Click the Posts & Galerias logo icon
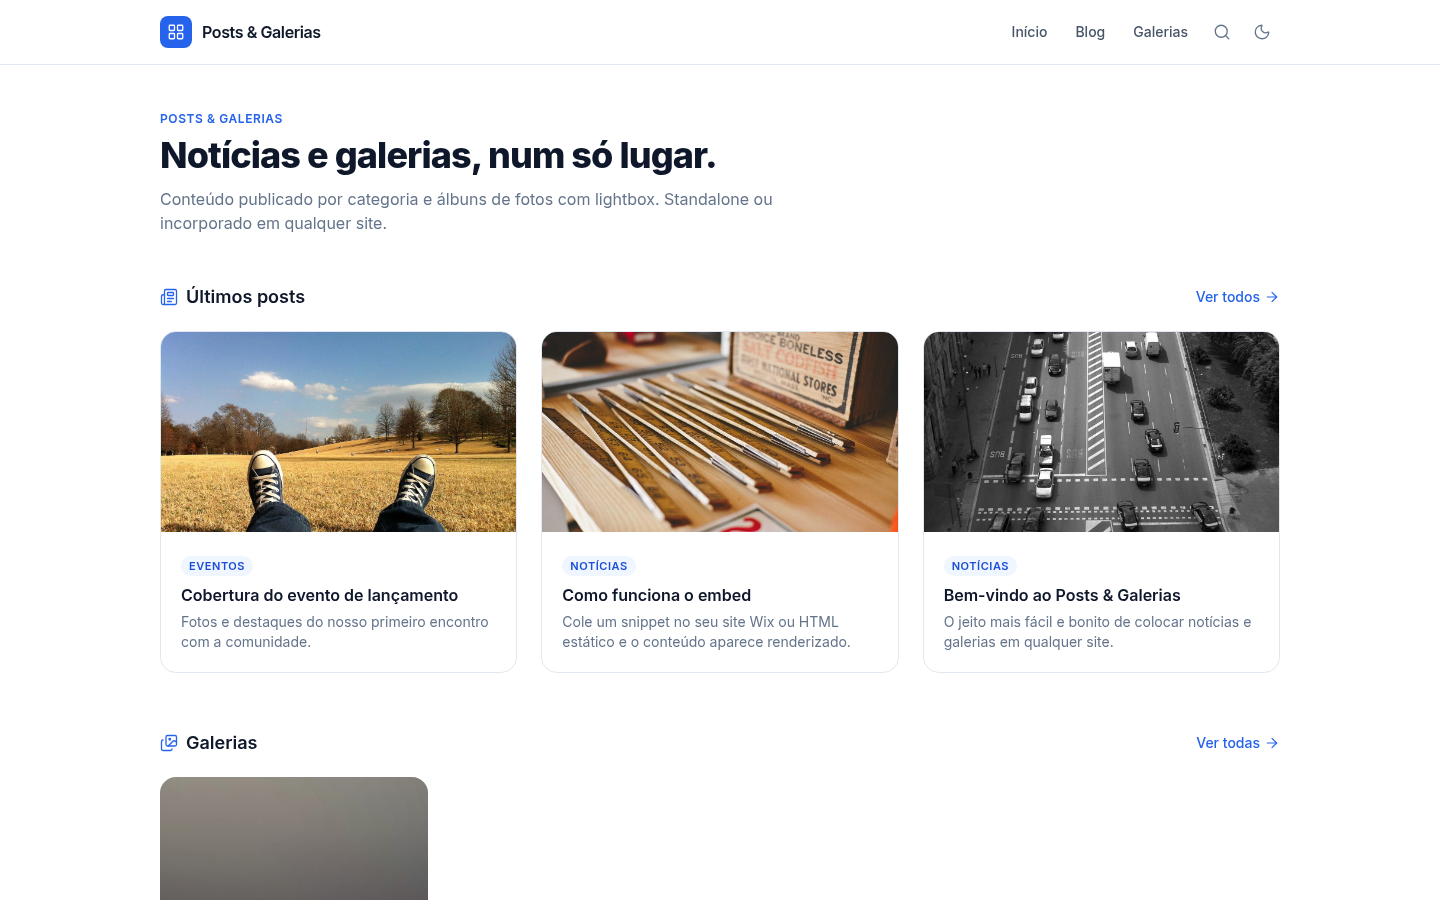 click(x=176, y=32)
